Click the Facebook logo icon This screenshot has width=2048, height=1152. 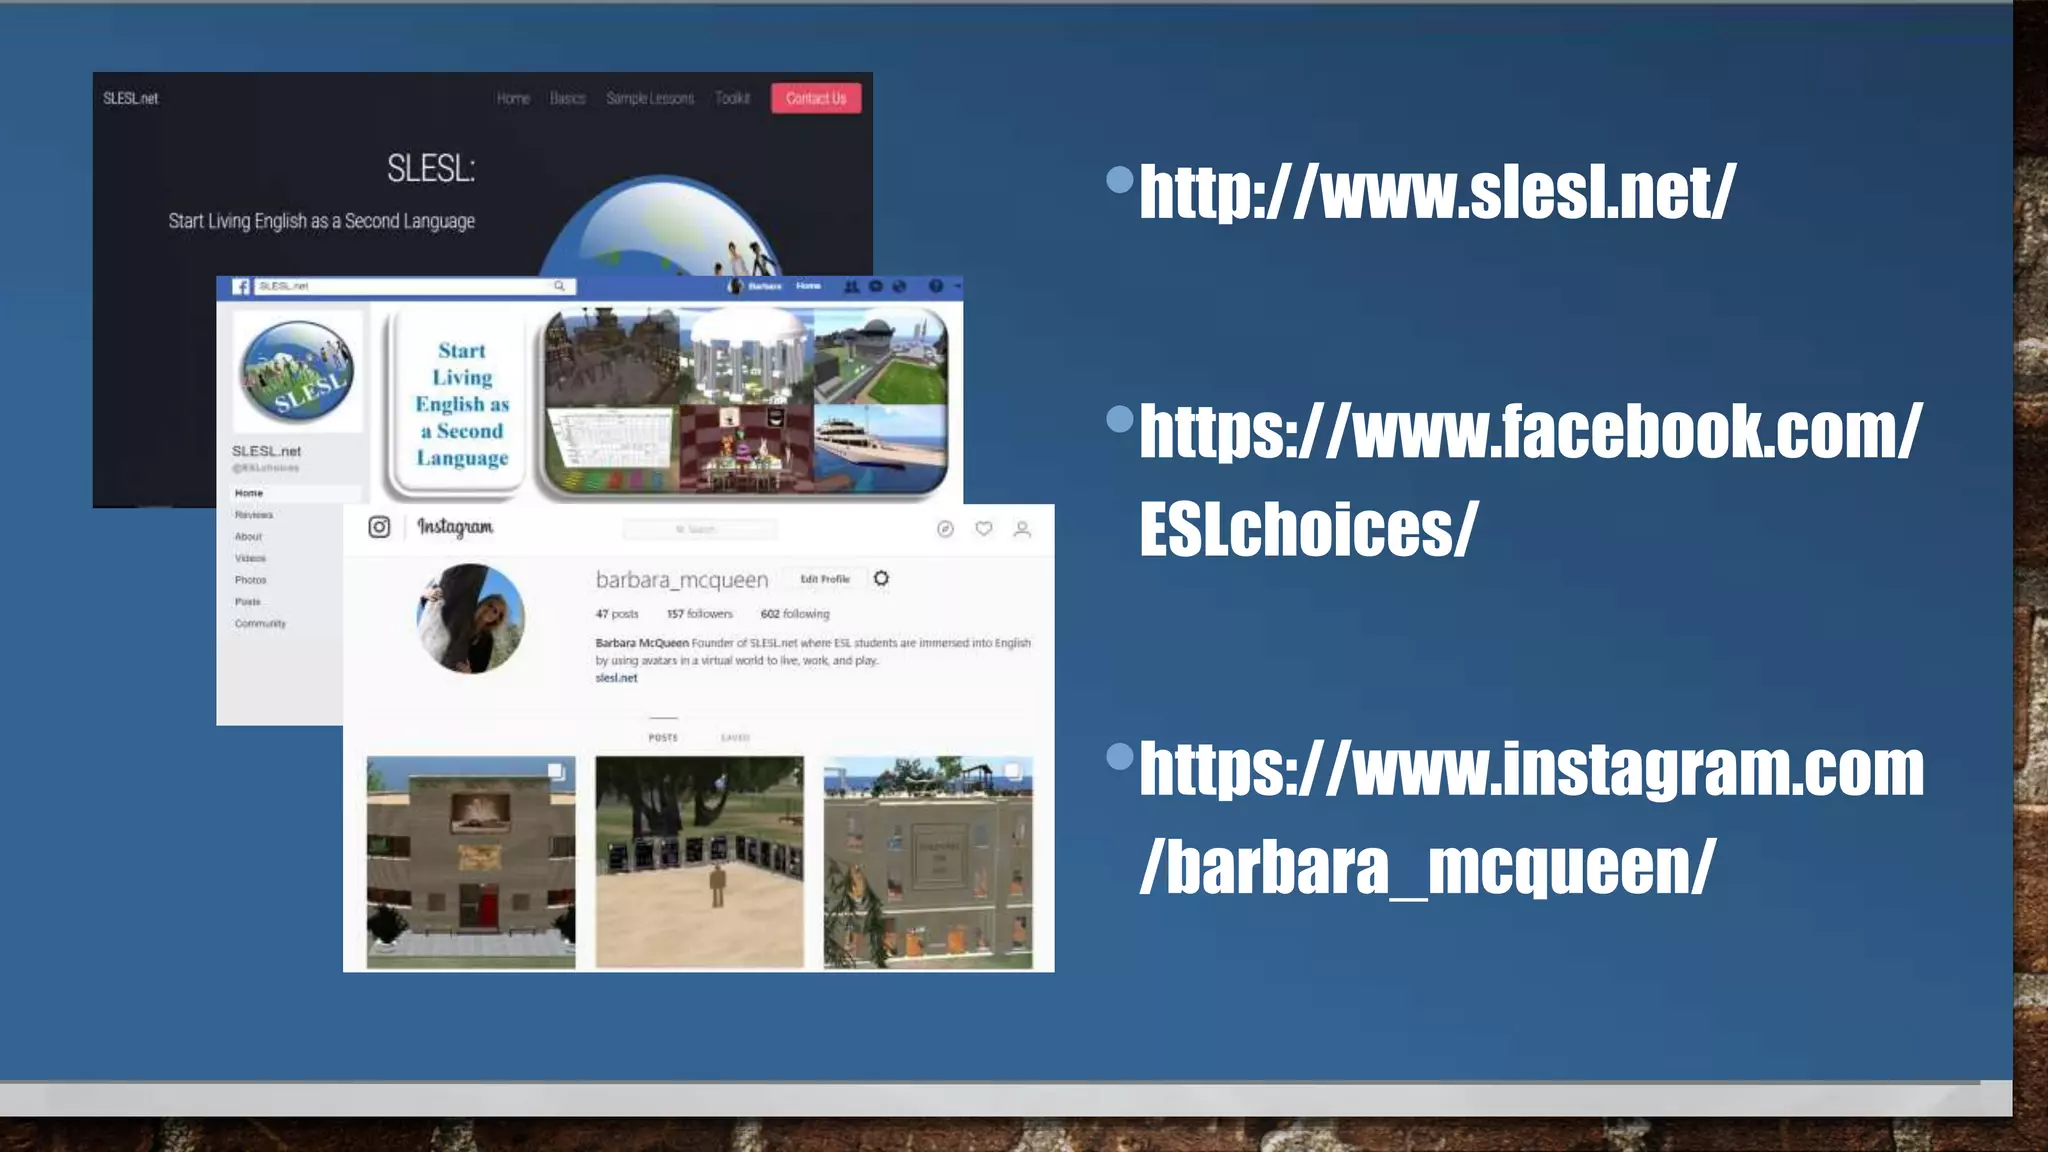click(241, 286)
